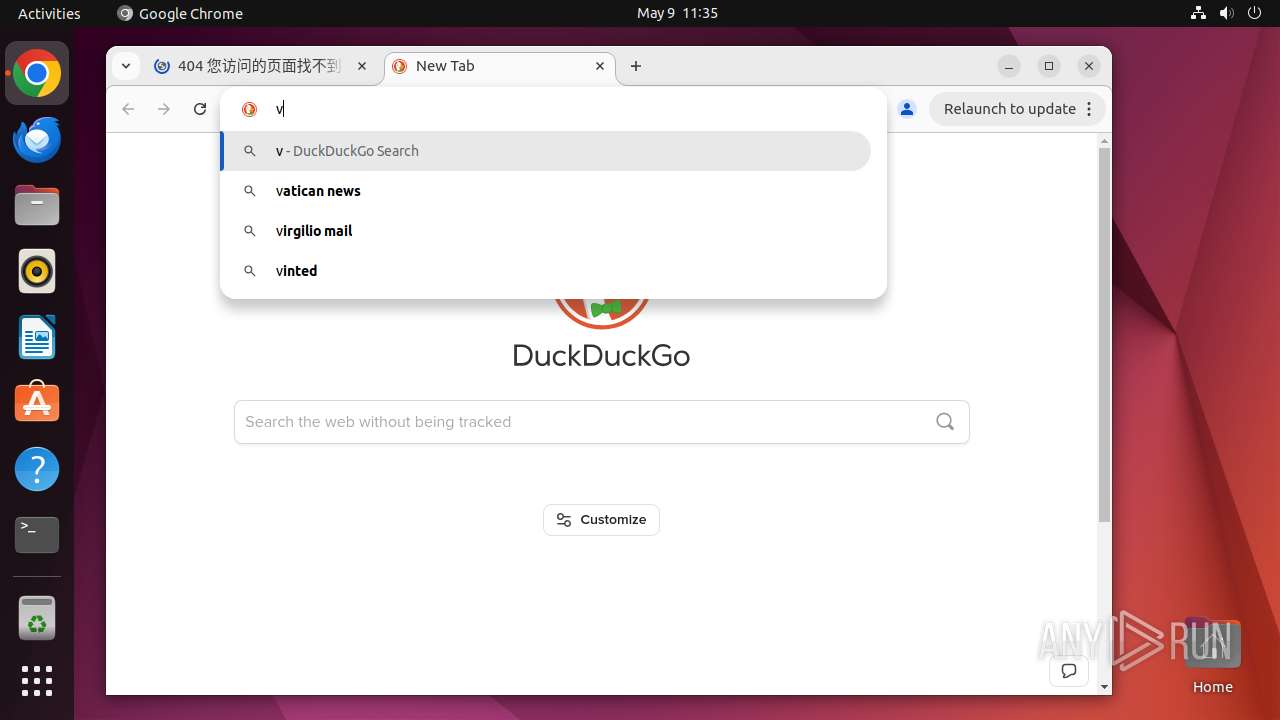The height and width of the screenshot is (720, 1280).
Task: Open network status in system tray
Action: 1198,13
